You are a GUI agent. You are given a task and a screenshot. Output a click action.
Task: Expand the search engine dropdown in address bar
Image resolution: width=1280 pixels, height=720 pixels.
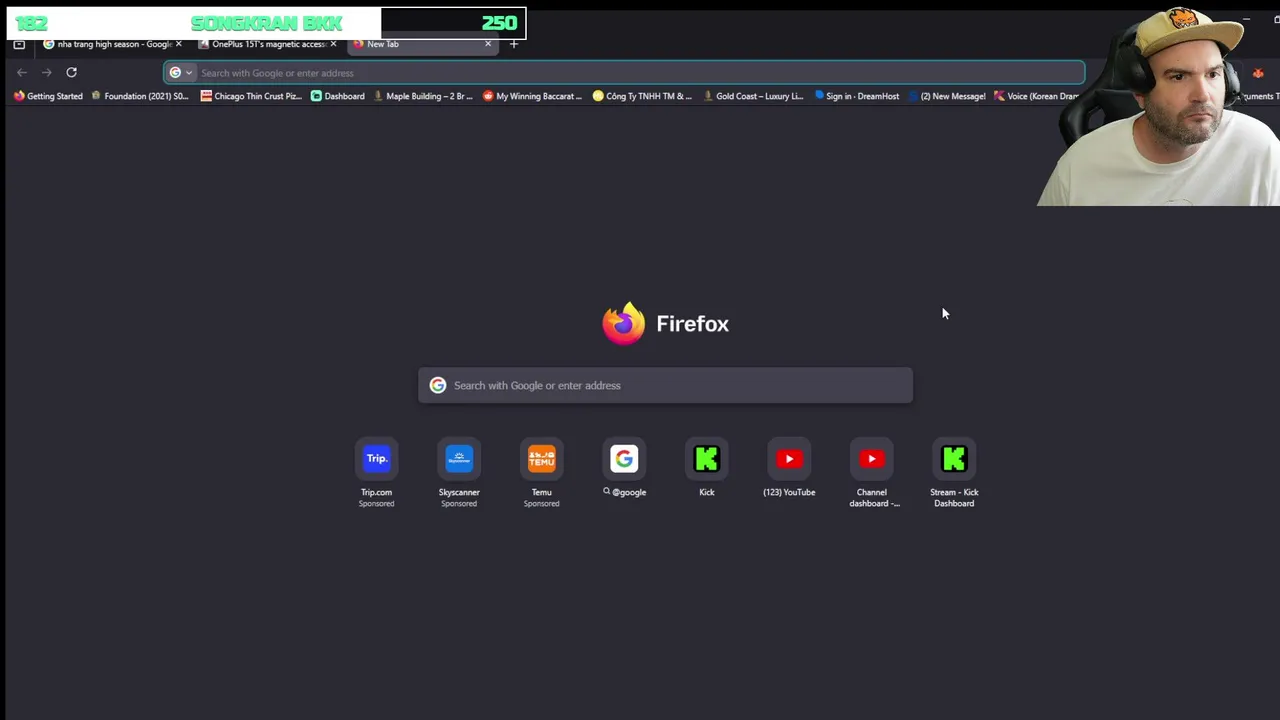[x=181, y=72]
